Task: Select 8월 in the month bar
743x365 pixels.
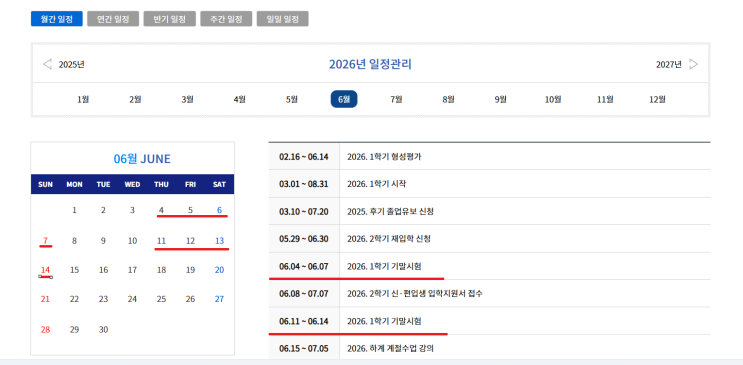Action: point(448,100)
